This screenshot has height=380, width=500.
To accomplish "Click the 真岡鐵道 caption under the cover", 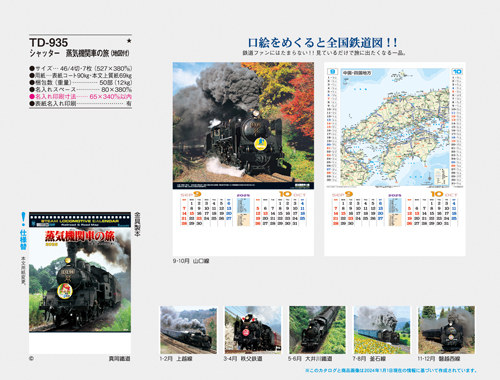I will click(x=120, y=359).
